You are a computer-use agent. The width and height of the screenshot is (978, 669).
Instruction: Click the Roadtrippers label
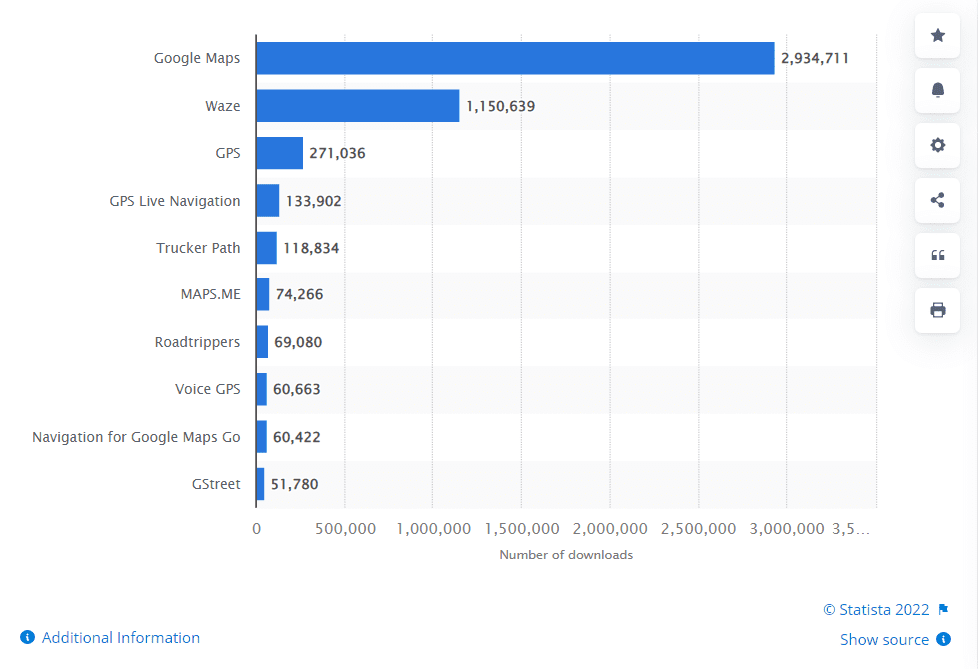pyautogui.click(x=197, y=342)
